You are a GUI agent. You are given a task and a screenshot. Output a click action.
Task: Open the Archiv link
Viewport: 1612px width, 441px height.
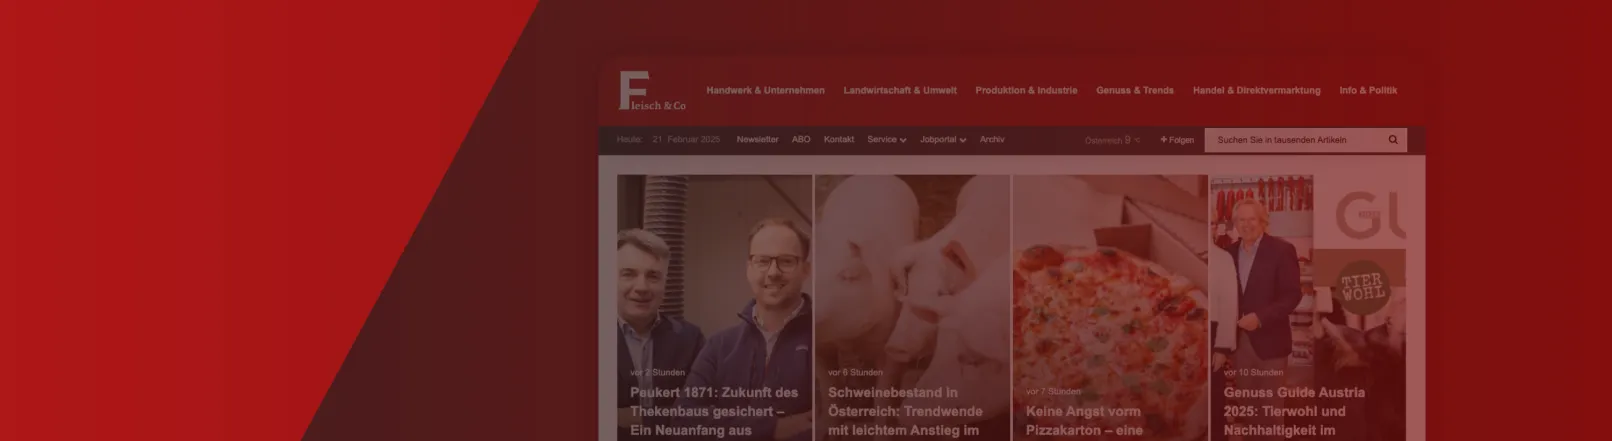[992, 140]
